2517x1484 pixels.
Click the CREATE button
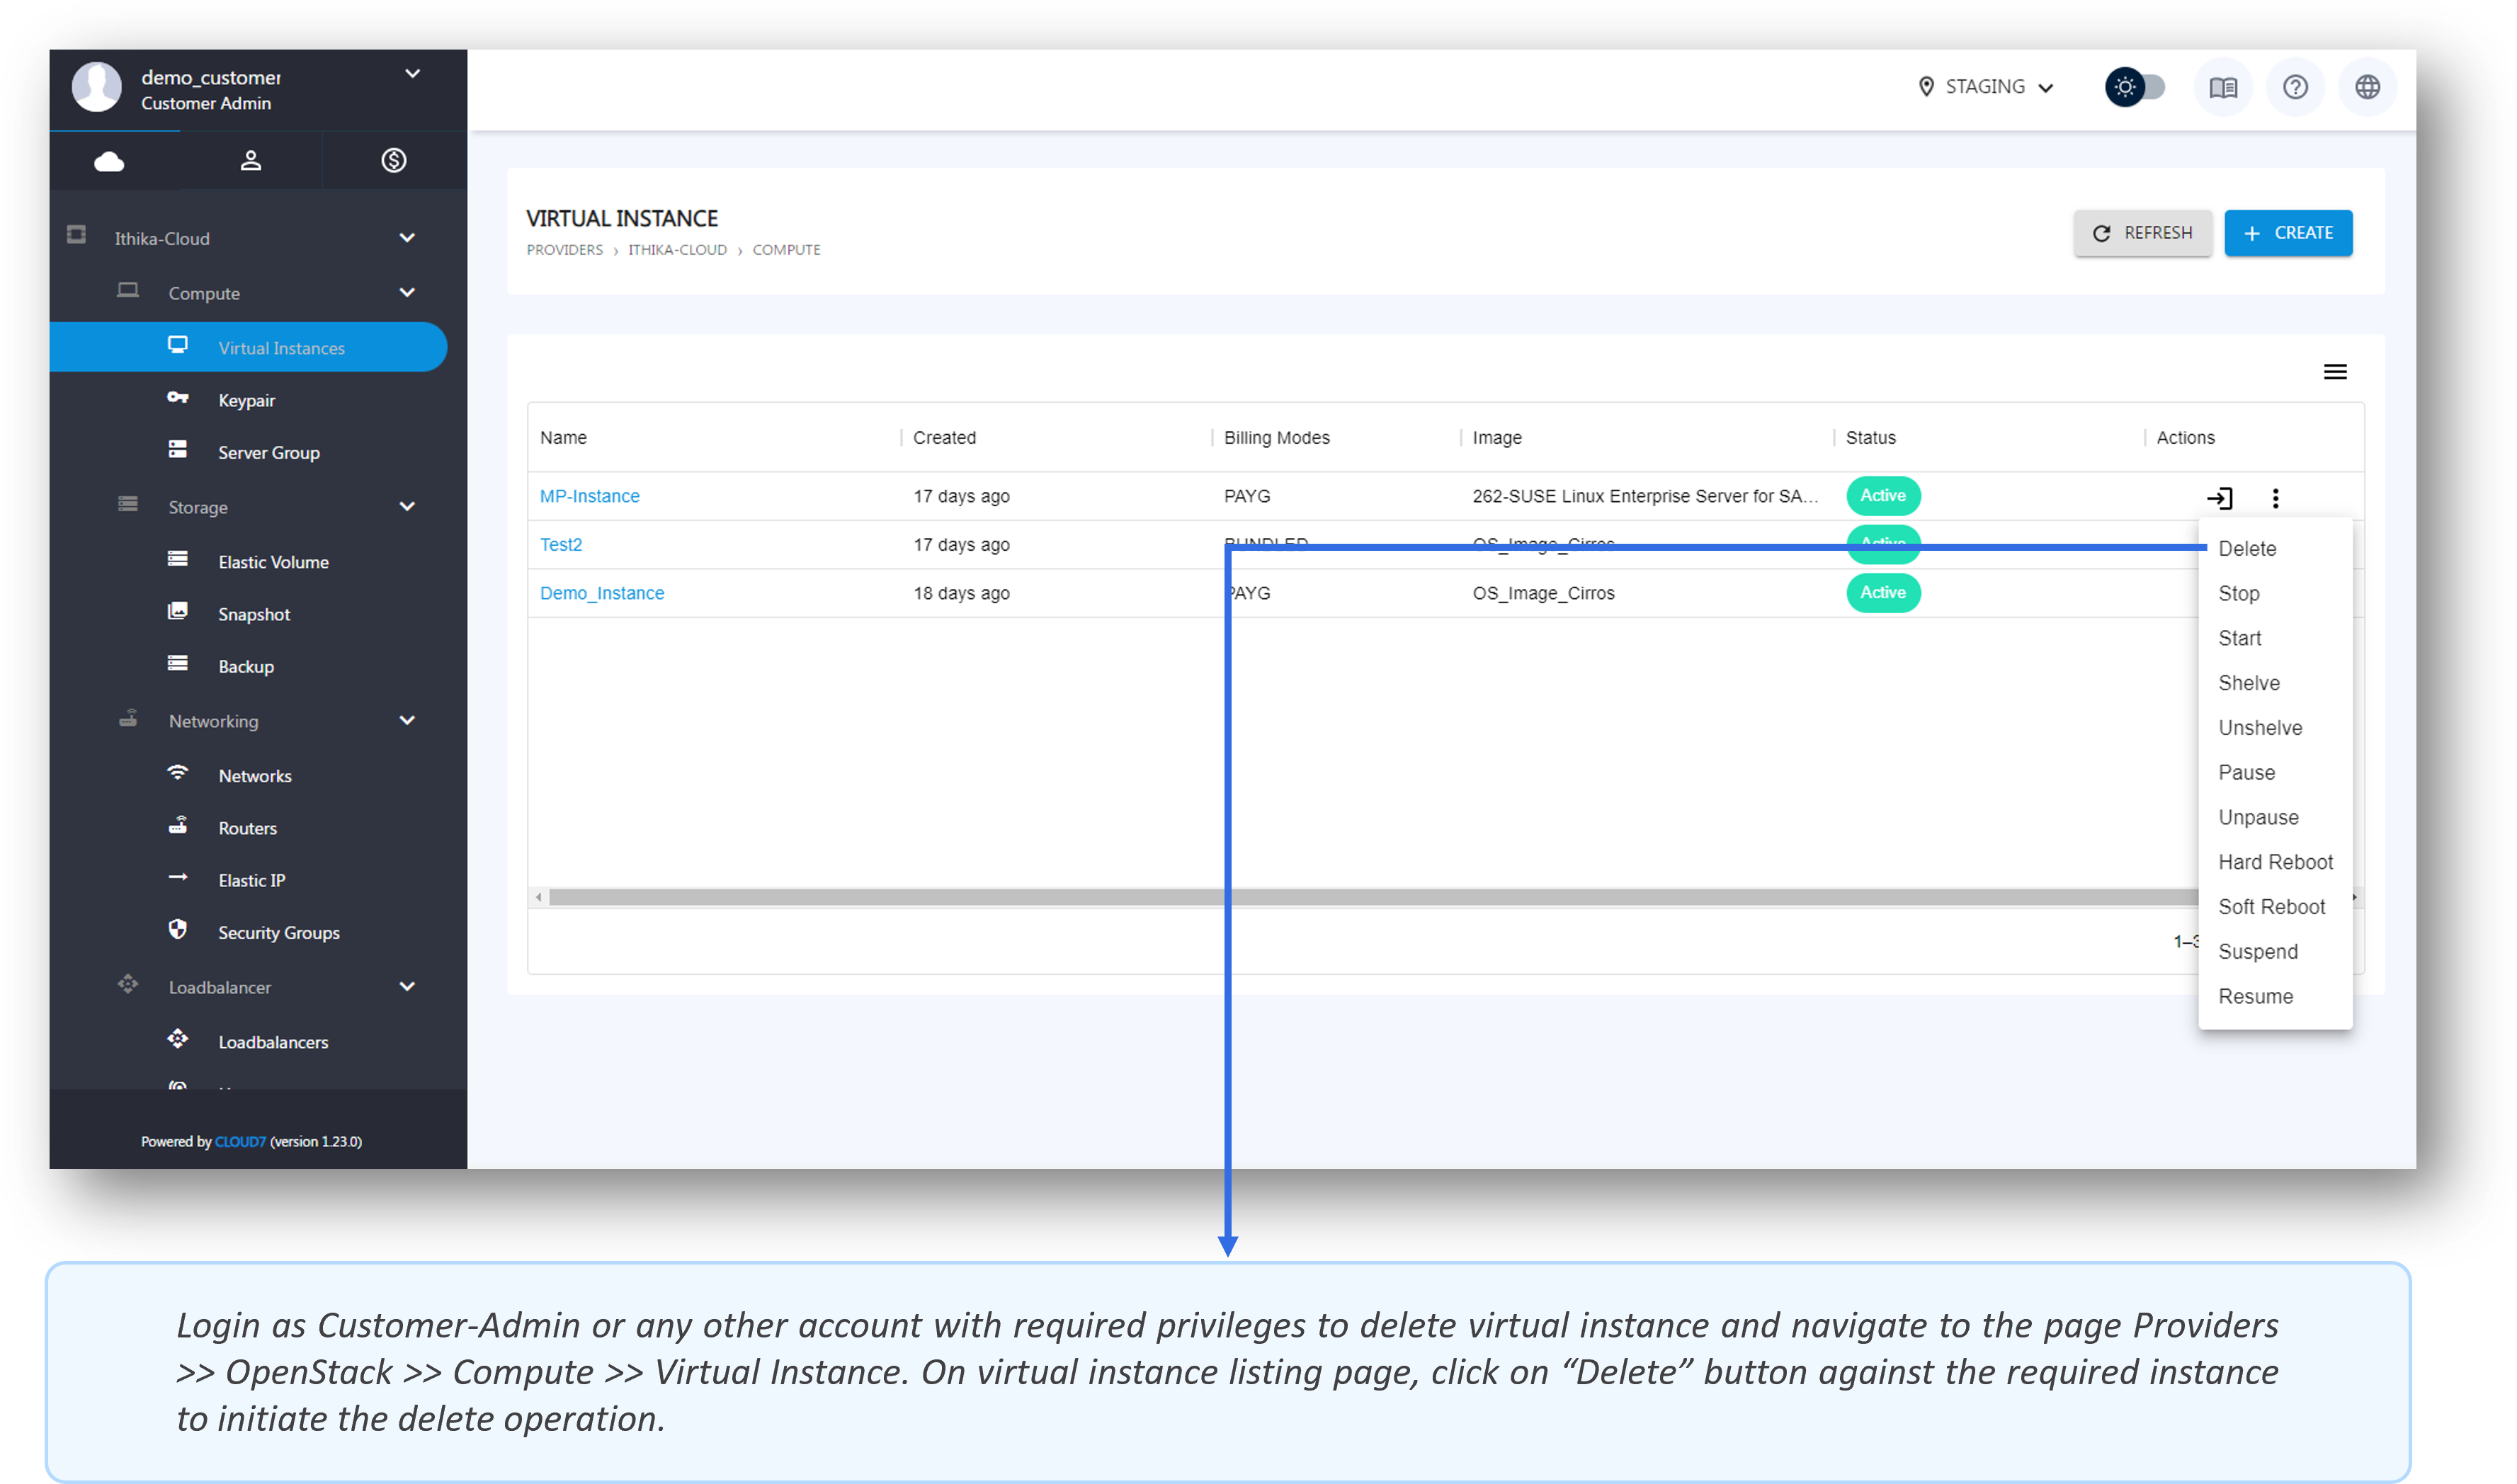coord(2288,233)
